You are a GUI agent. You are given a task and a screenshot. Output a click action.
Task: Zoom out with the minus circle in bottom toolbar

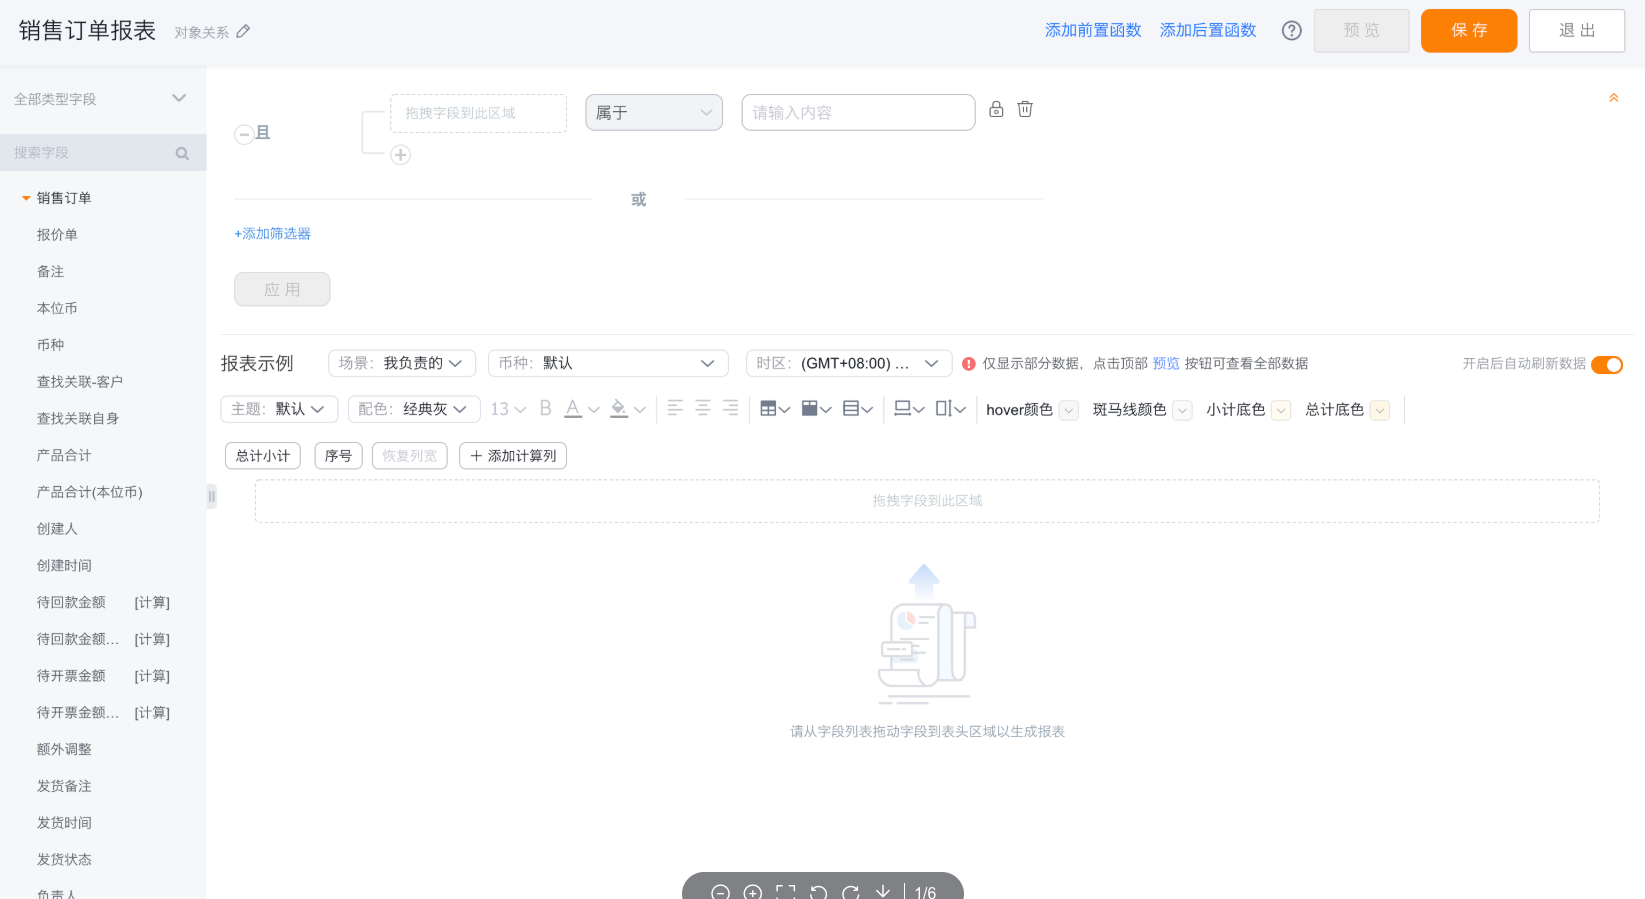pos(720,892)
